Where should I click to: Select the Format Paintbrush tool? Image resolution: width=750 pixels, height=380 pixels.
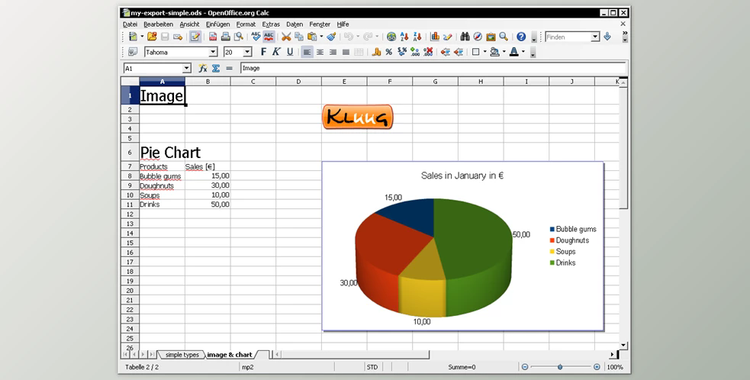(331, 36)
